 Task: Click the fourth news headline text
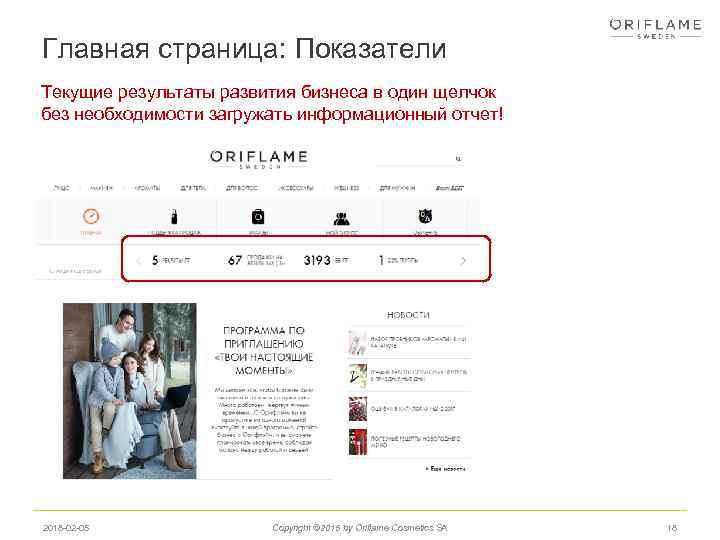click(x=415, y=441)
